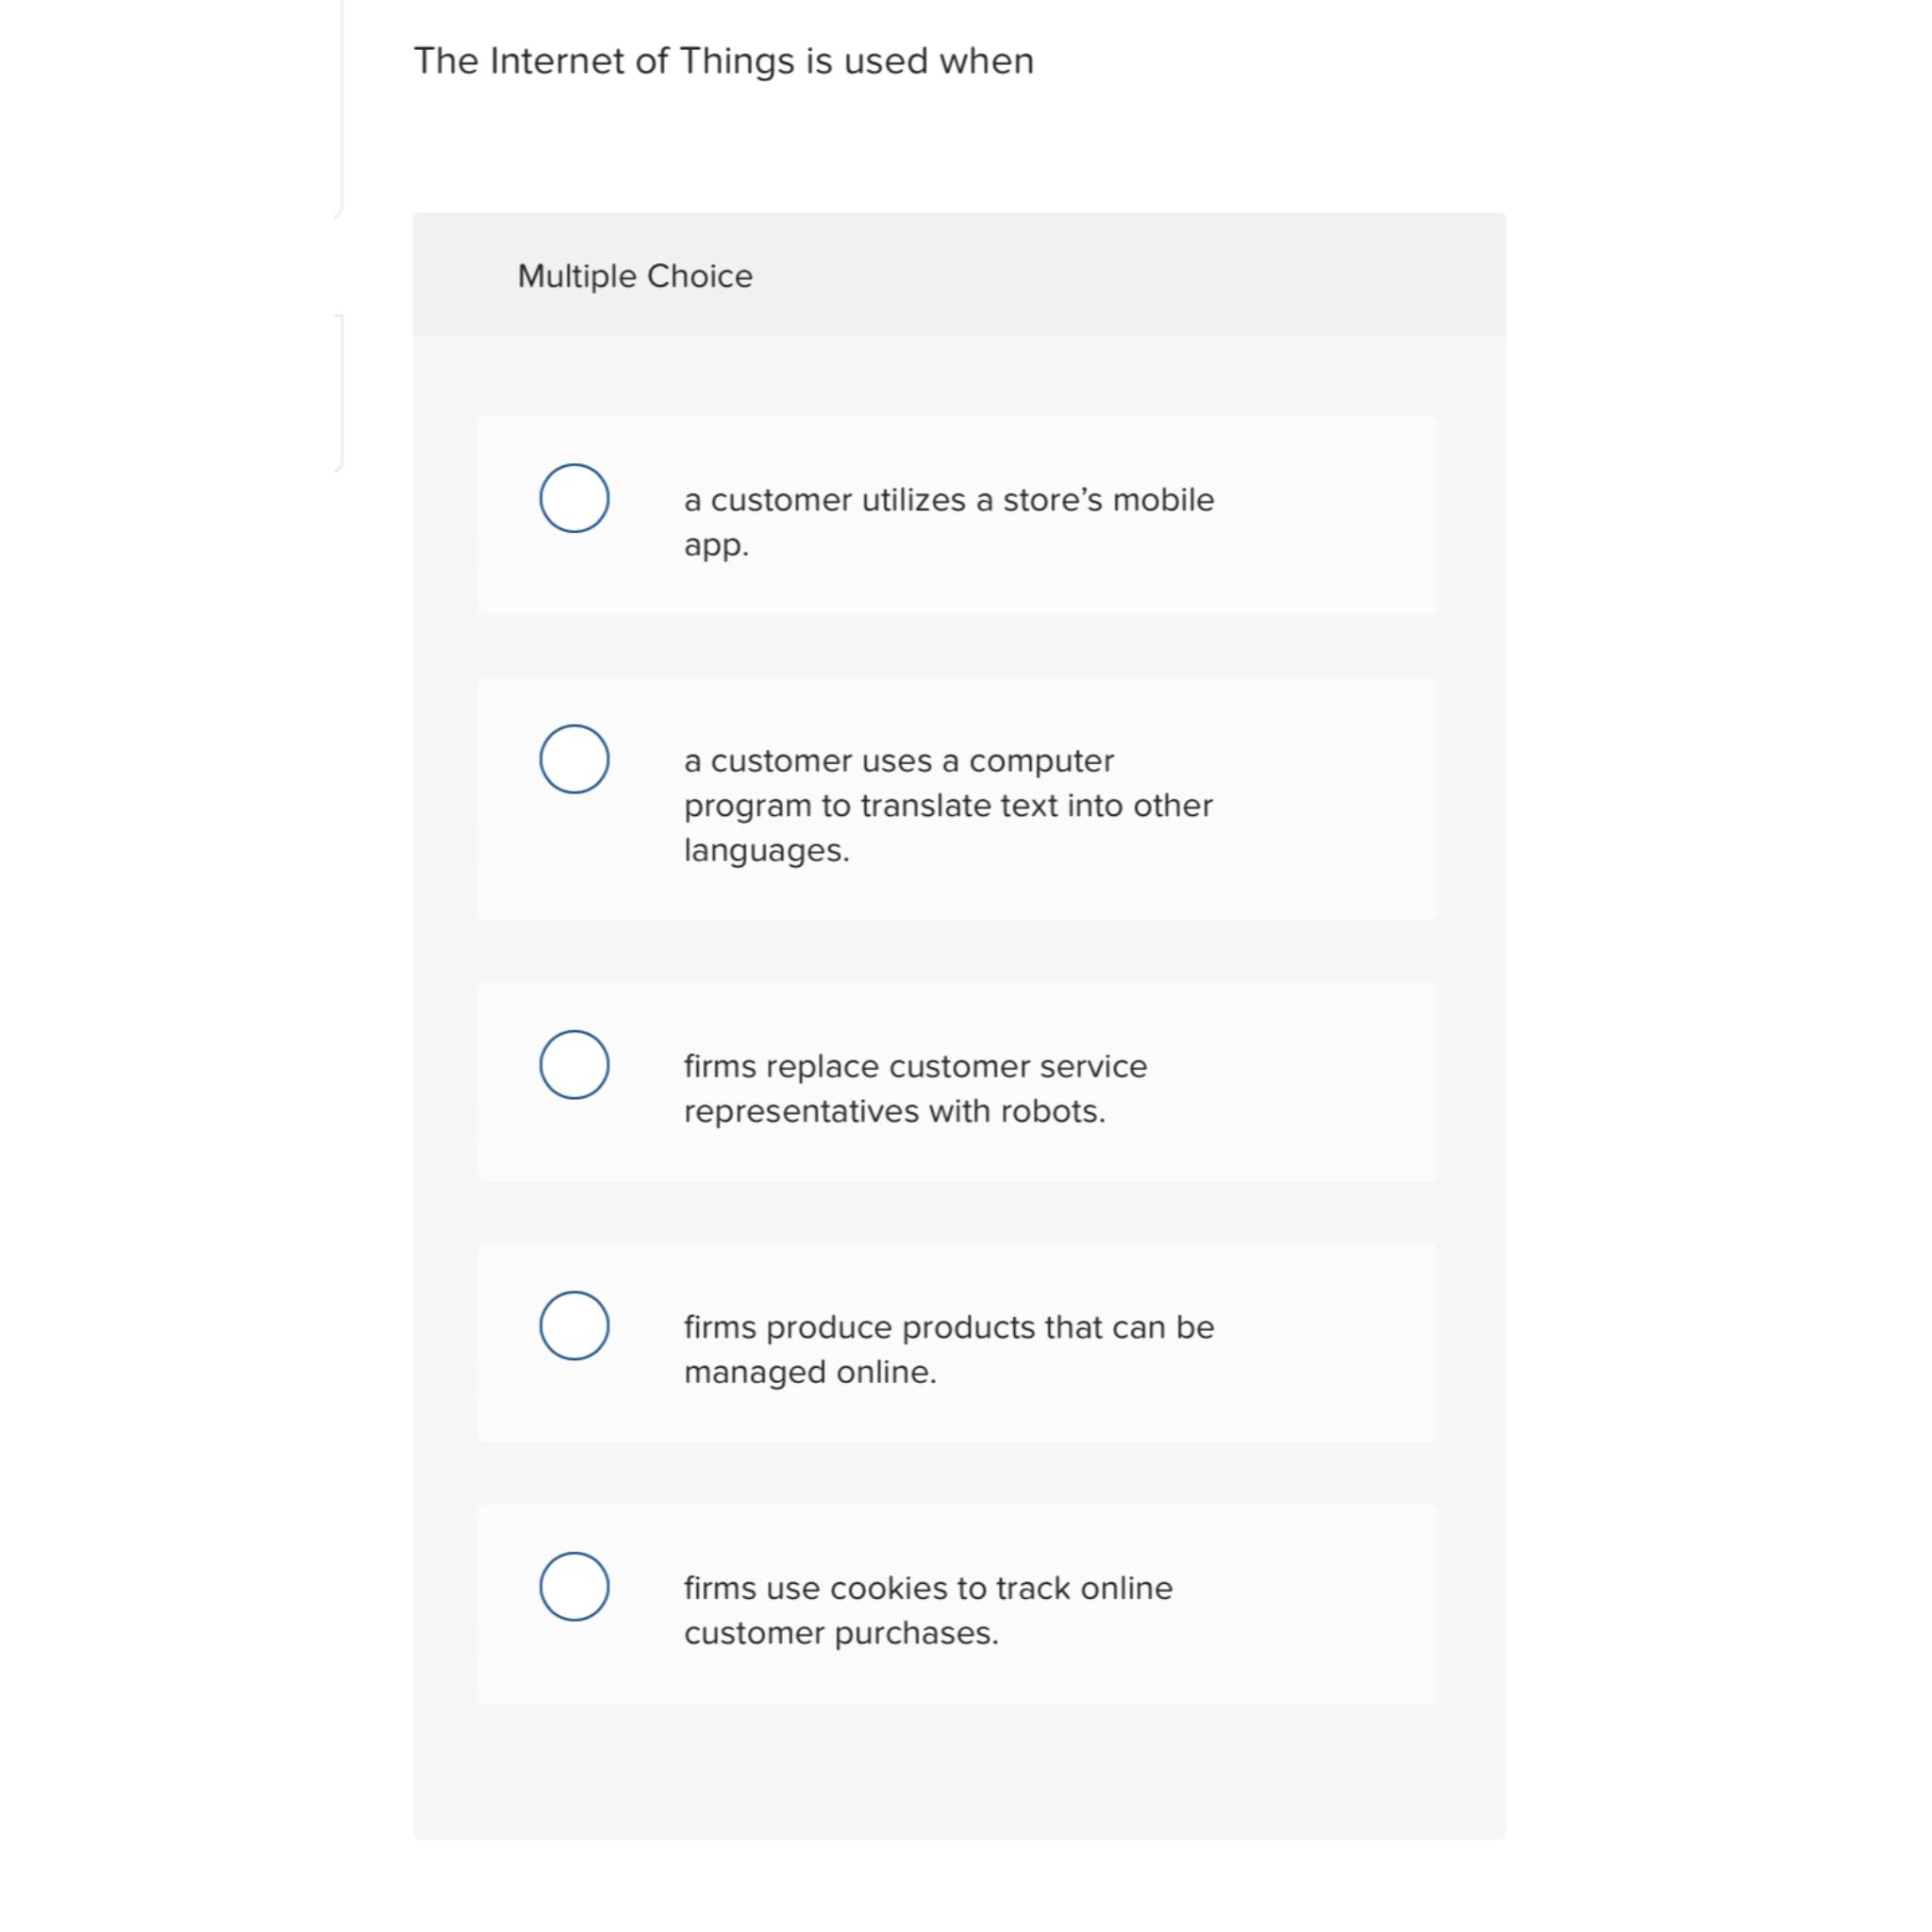Click the second answer option card
1932x1932 pixels.
tap(955, 798)
